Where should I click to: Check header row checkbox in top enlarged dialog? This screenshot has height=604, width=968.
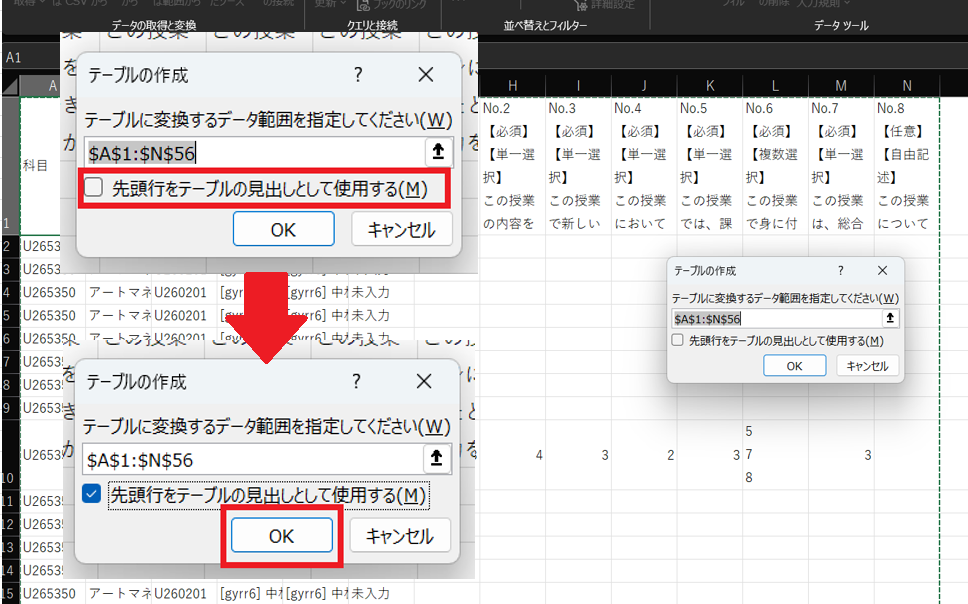[94, 188]
